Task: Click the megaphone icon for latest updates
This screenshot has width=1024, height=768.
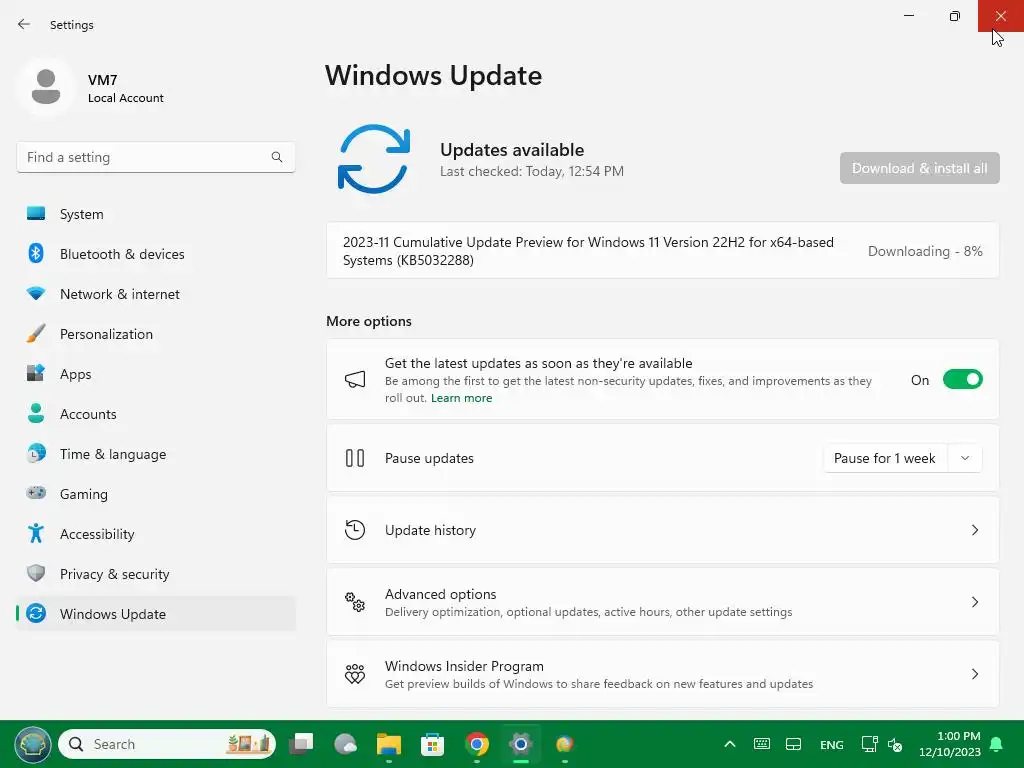Action: click(x=355, y=379)
